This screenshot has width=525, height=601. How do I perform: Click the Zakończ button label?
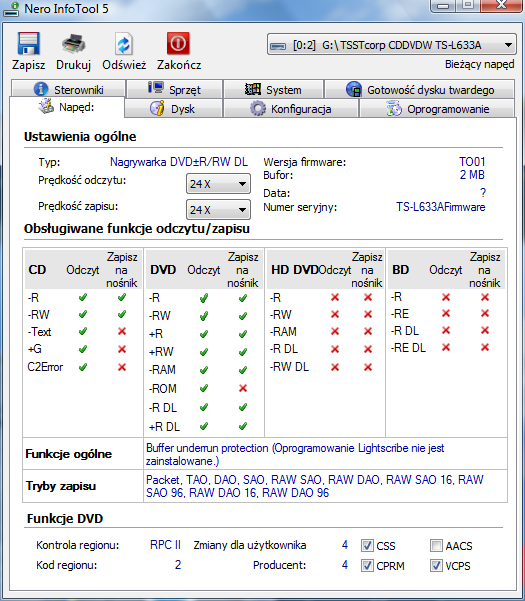179,65
